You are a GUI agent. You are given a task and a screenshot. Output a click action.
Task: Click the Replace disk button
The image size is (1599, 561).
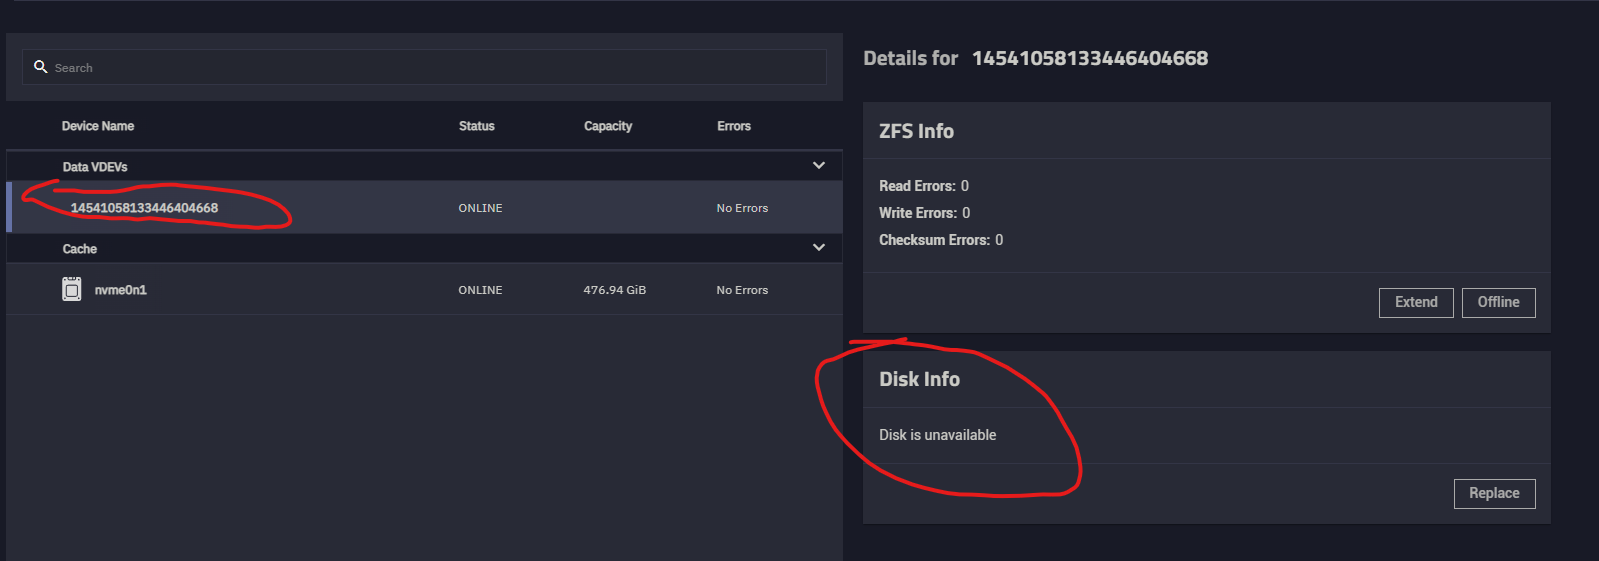point(1494,494)
